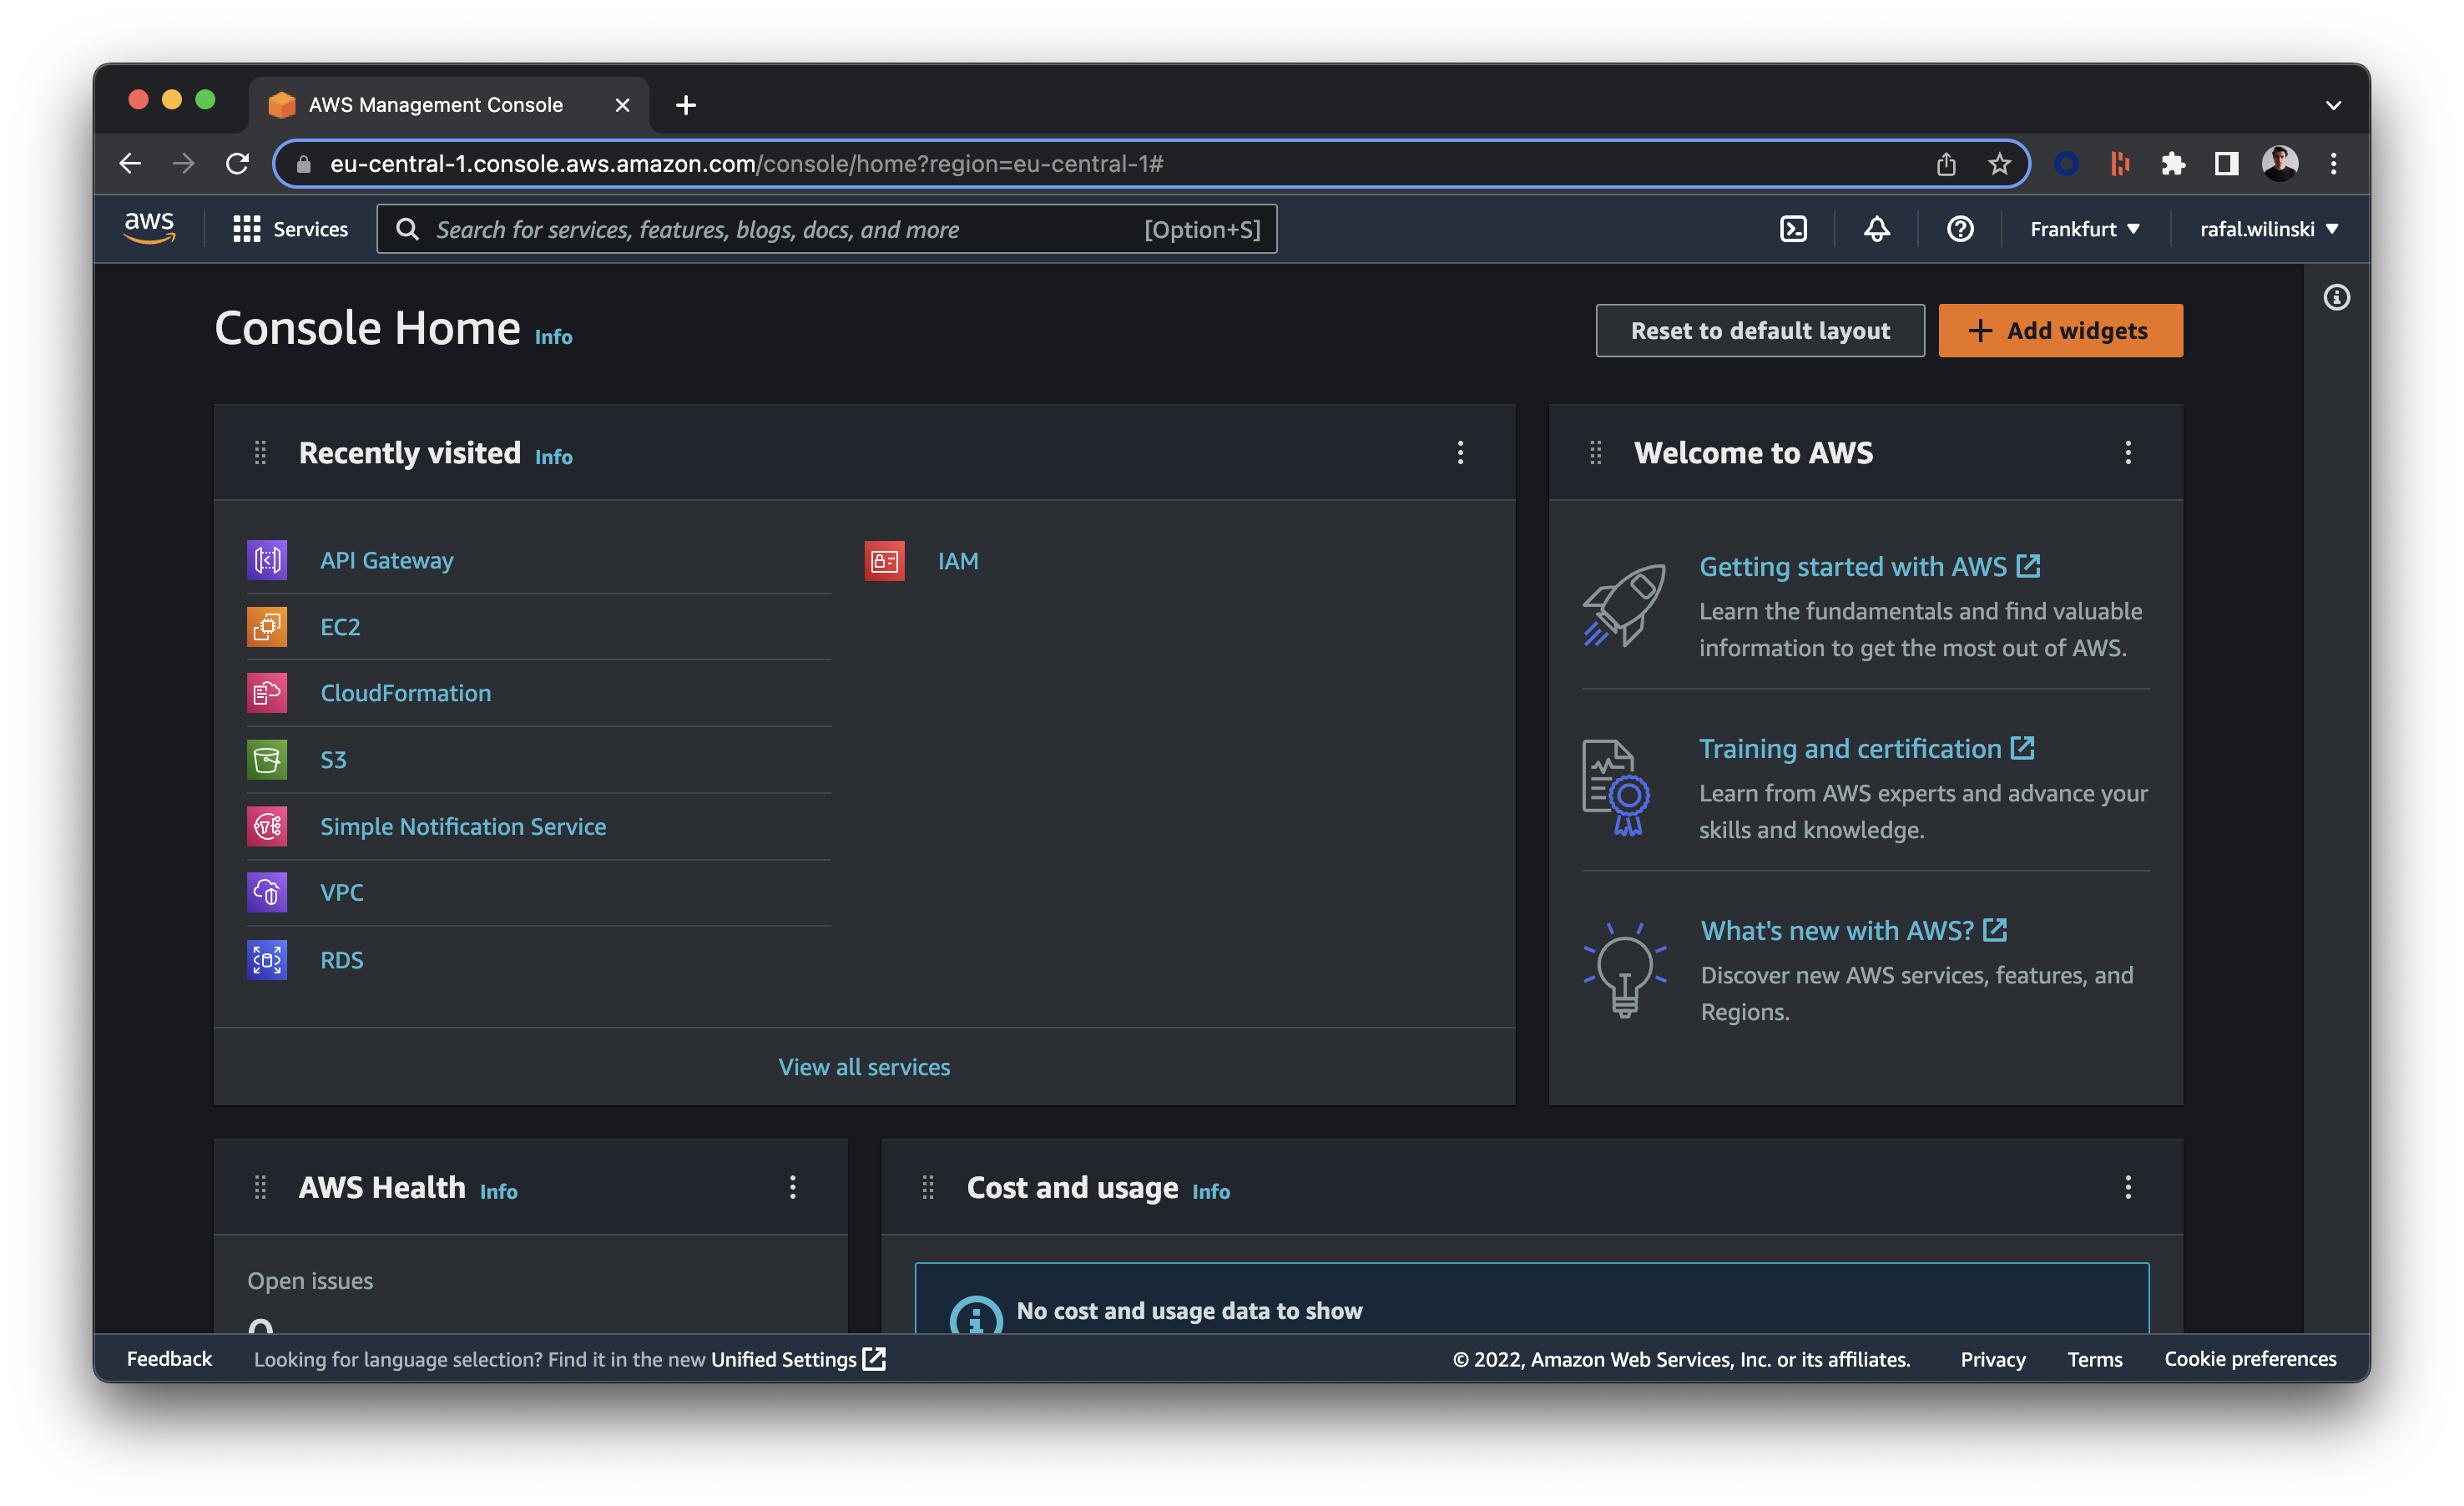This screenshot has height=1506, width=2464.
Task: Open the API Gateway link
Action: click(387, 560)
